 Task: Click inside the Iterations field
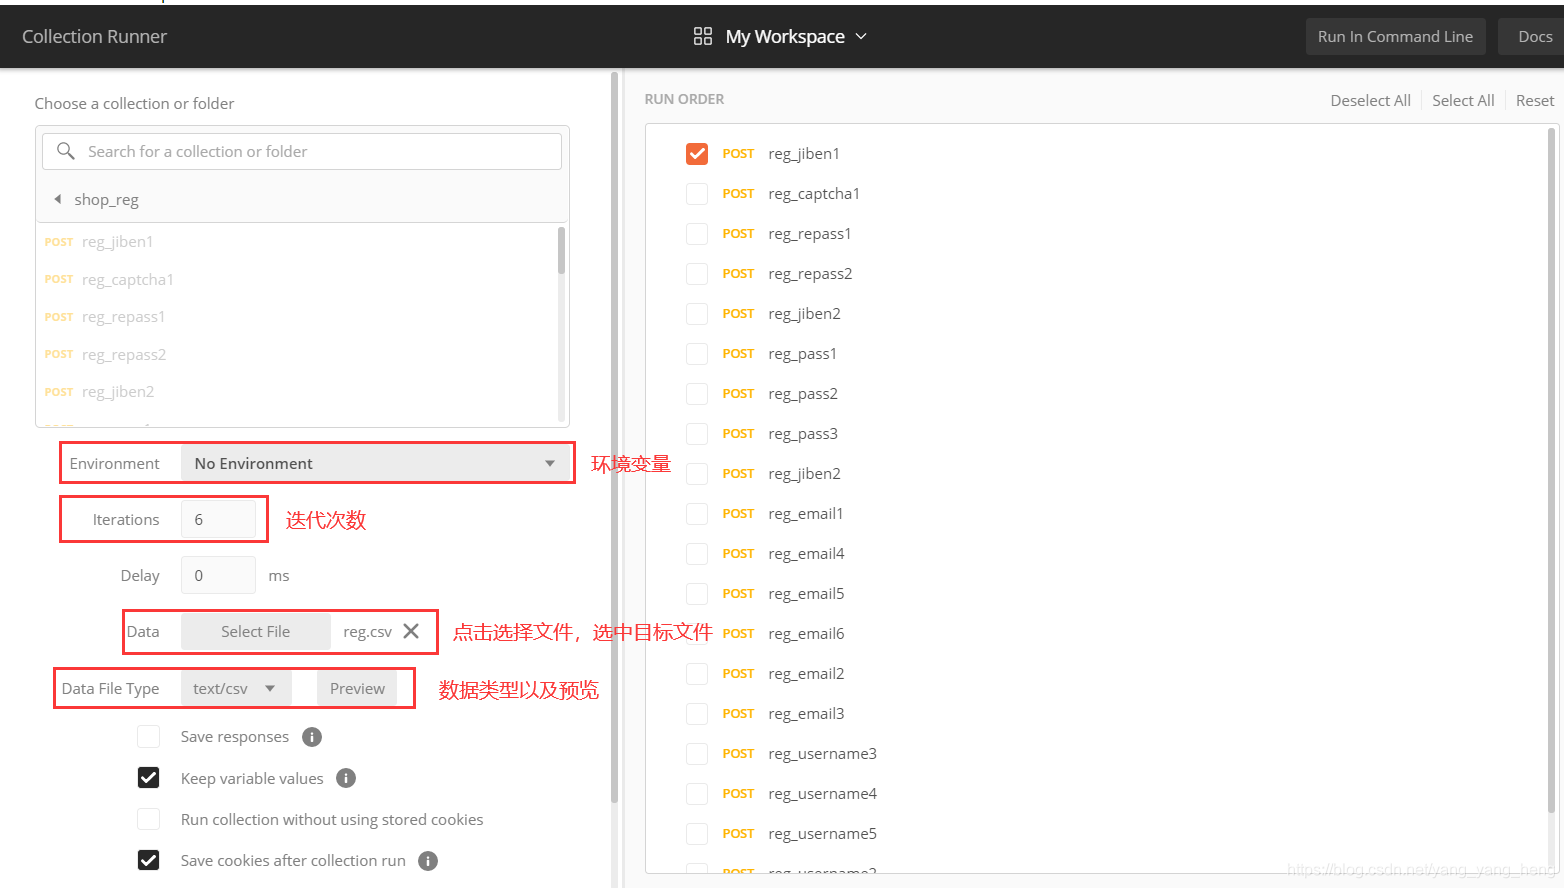218,519
